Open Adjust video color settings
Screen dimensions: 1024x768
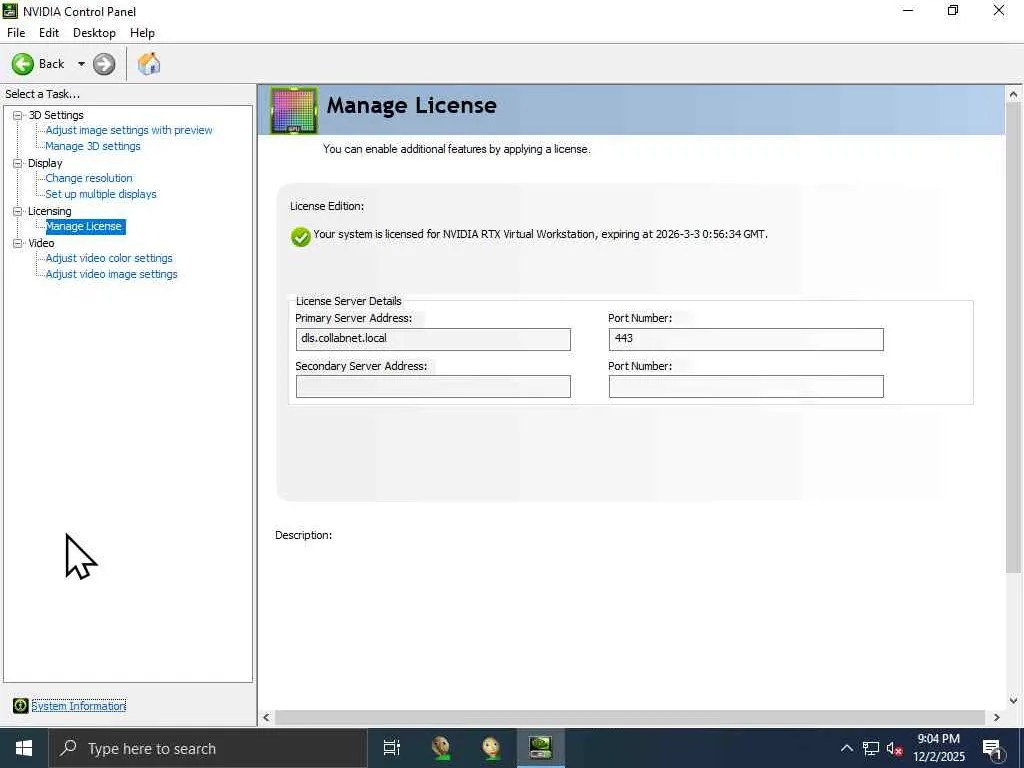tap(109, 258)
